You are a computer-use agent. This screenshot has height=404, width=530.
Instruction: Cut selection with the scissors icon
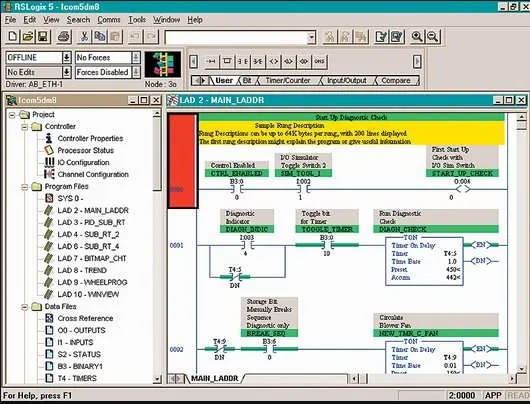(x=84, y=37)
